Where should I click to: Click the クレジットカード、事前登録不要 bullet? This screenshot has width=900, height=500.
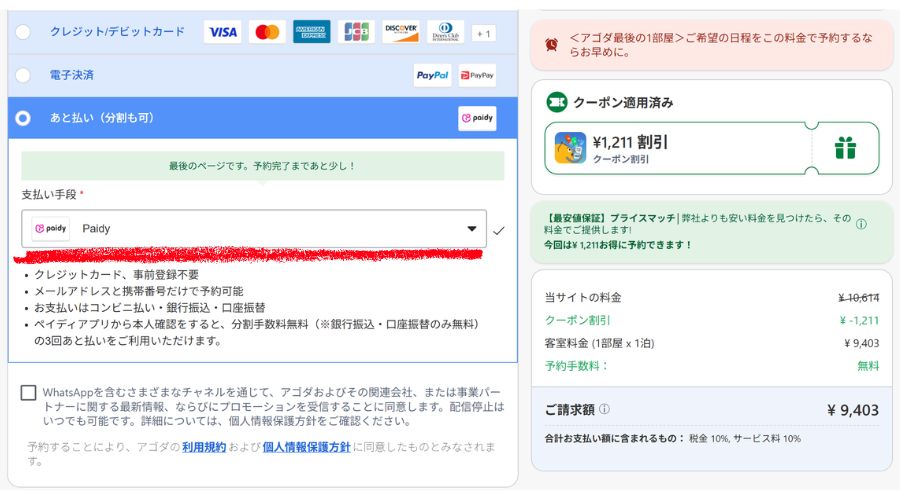pos(117,274)
